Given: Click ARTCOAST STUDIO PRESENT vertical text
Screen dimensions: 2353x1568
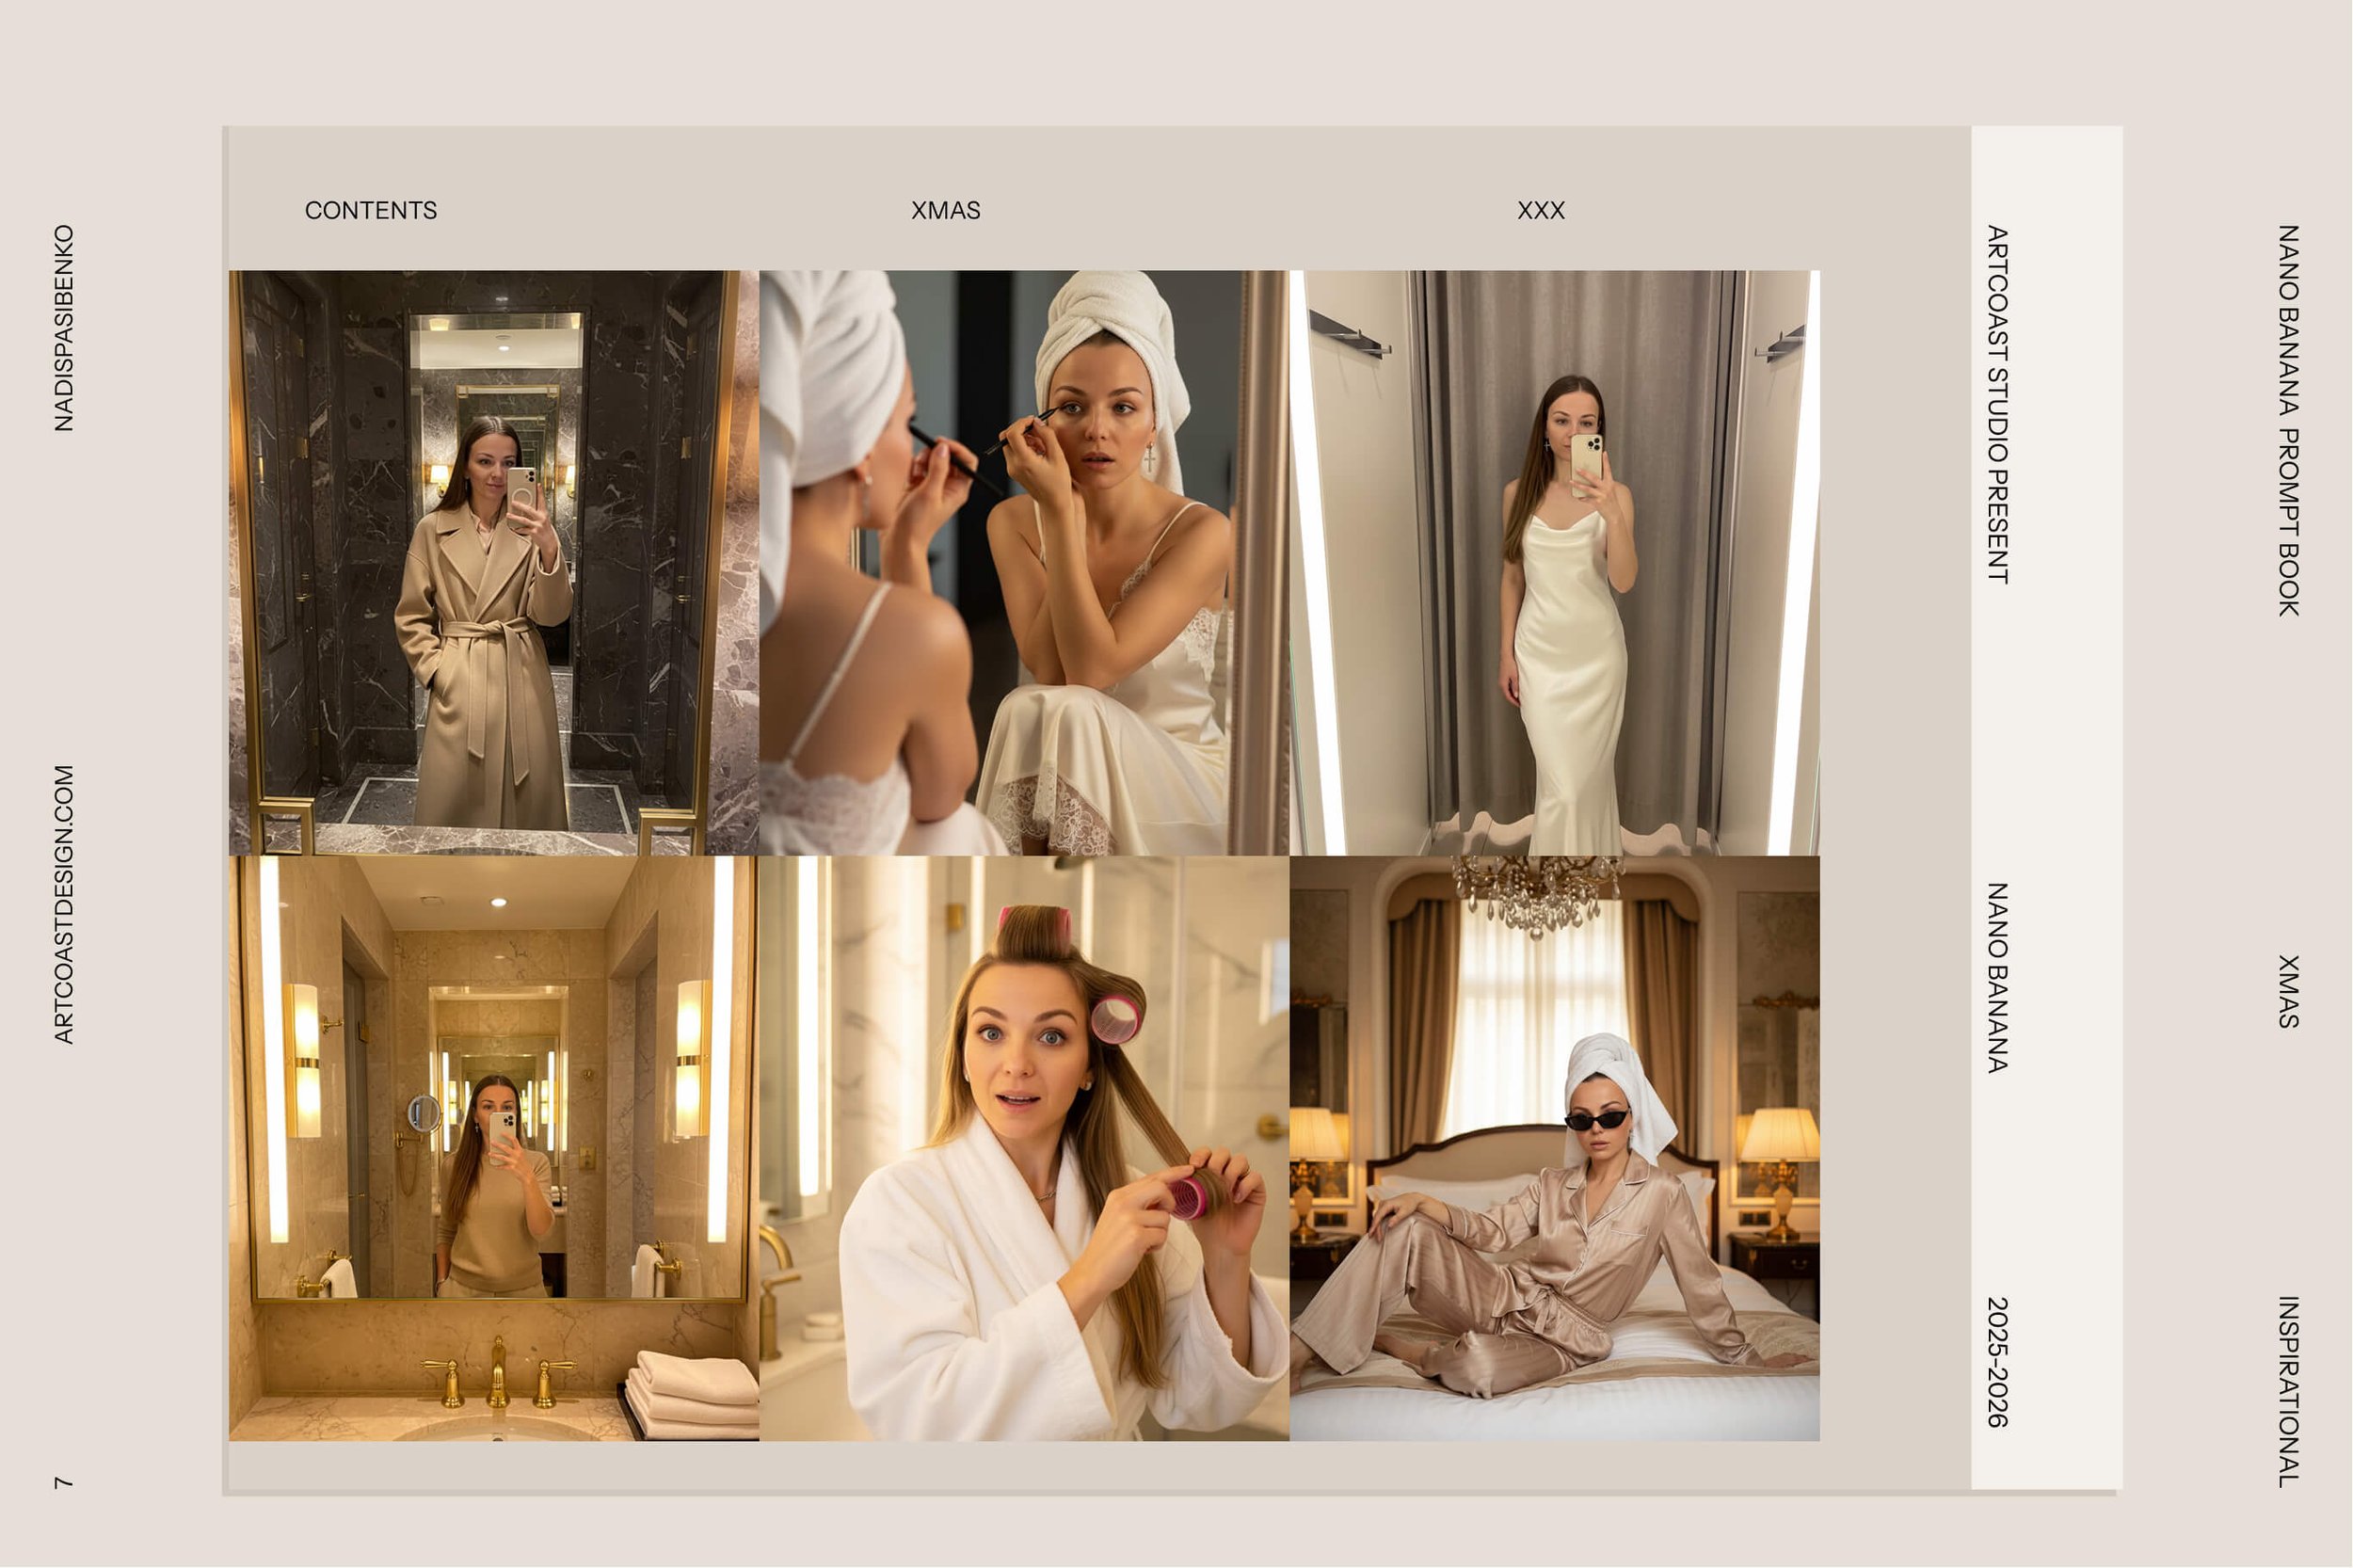Looking at the screenshot, I should coord(1996,404).
